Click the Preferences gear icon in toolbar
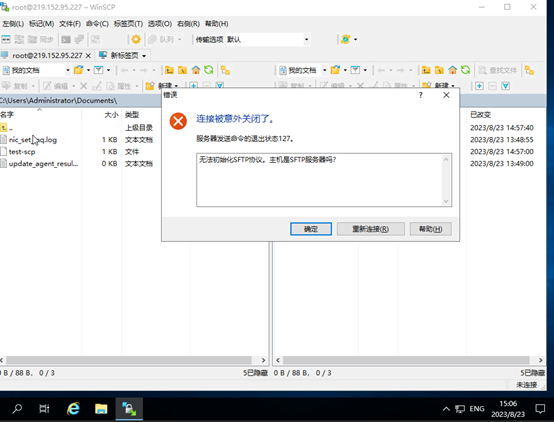 tap(136, 39)
